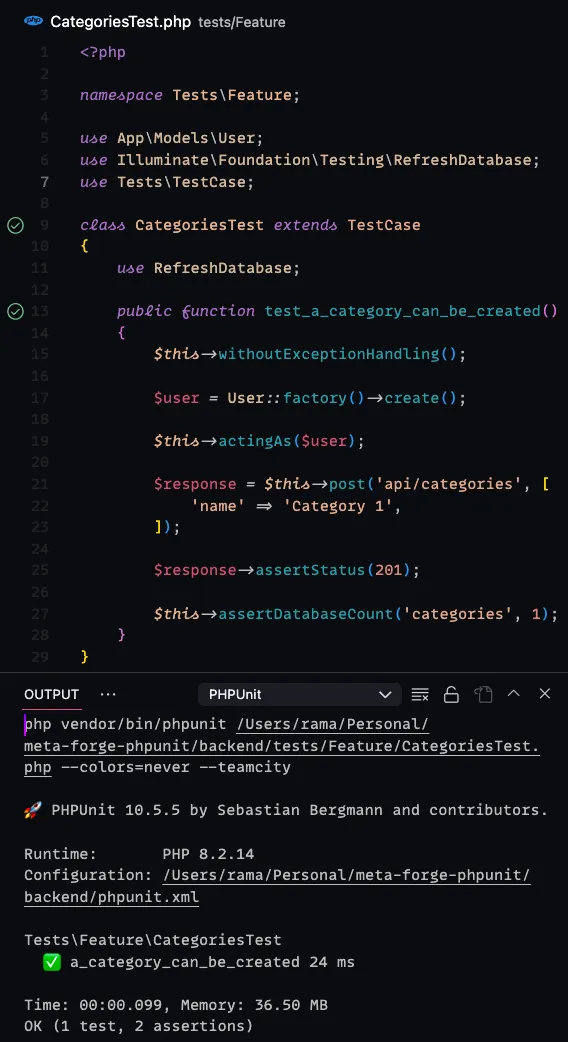Toggle the output scroll lock padlock icon
The height and width of the screenshot is (1042, 568).
(451, 694)
